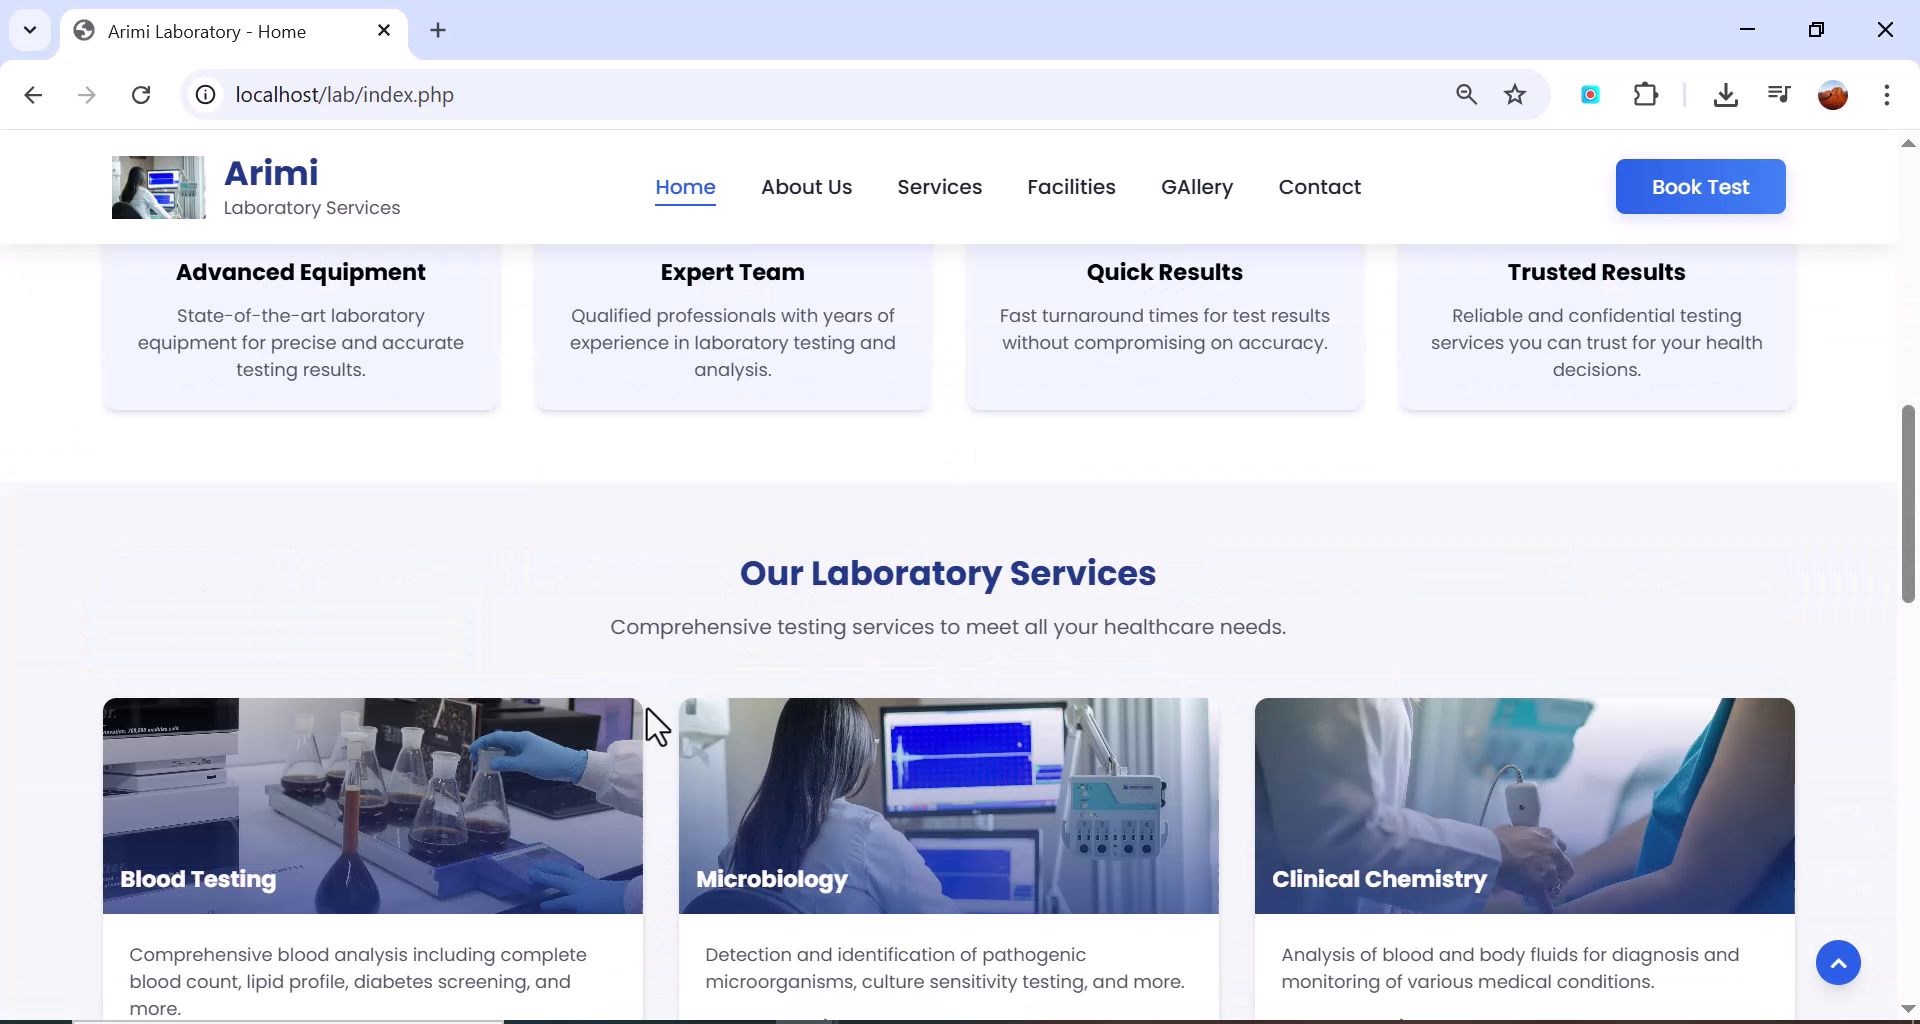Image resolution: width=1920 pixels, height=1024 pixels.
Task: Open the media controls icon
Action: pos(1779,95)
